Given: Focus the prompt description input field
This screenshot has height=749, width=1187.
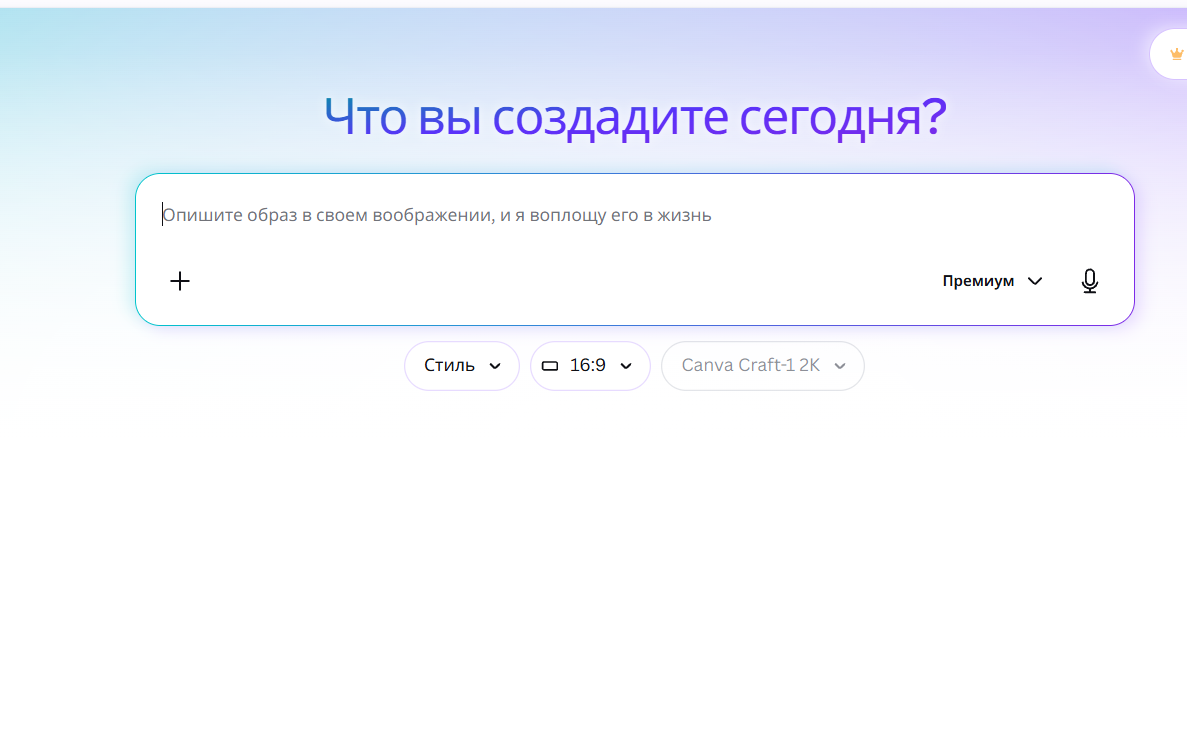Looking at the screenshot, I should pos(634,215).
